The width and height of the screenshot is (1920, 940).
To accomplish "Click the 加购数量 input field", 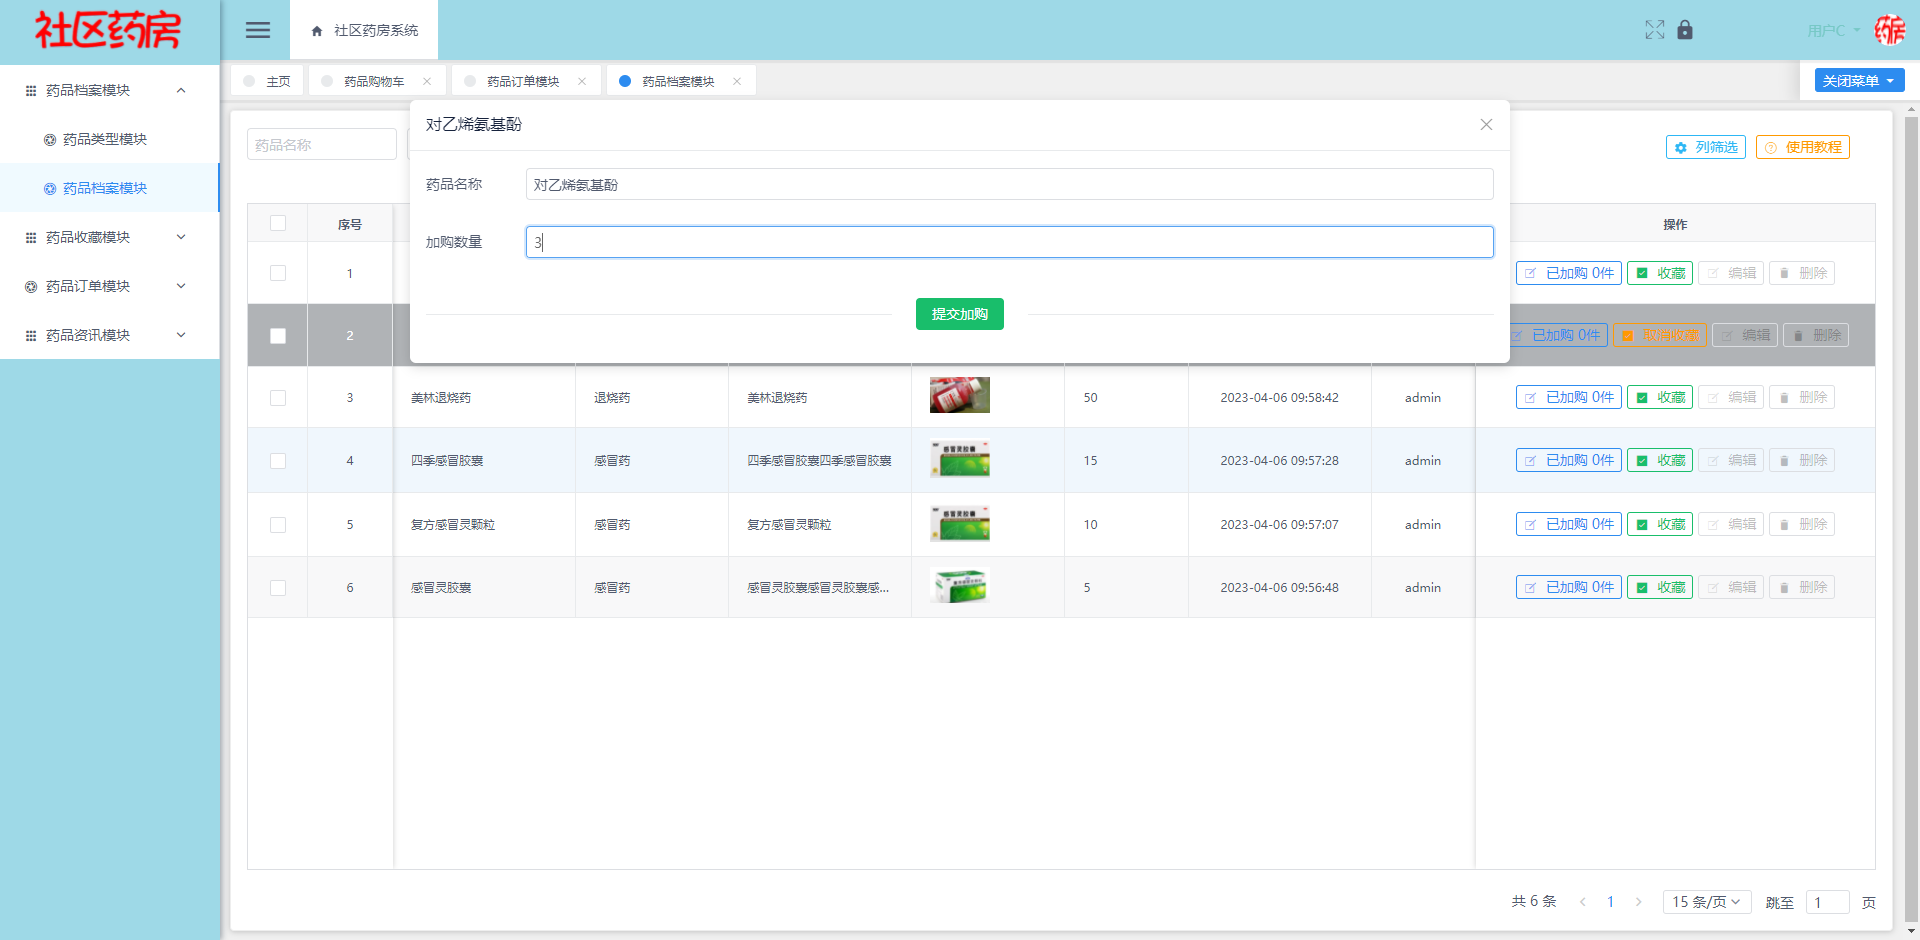I will [x=1010, y=242].
